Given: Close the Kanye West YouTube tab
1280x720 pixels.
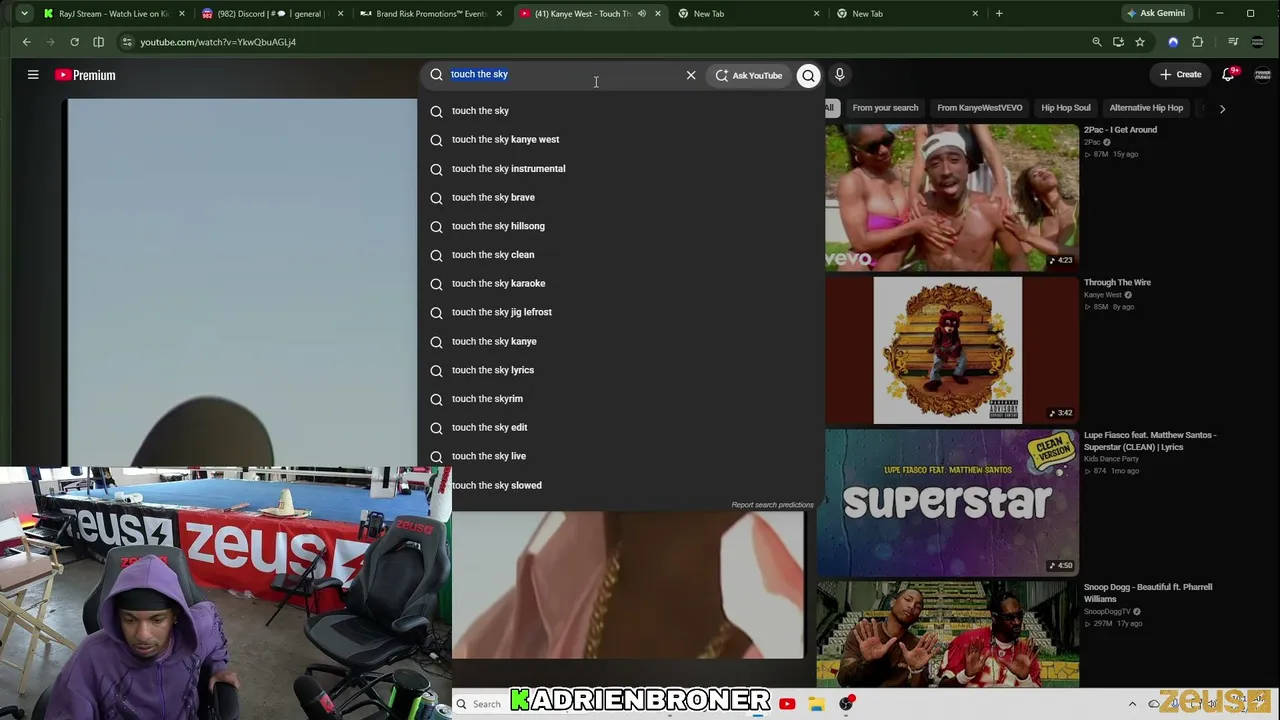Looking at the screenshot, I should [x=658, y=13].
